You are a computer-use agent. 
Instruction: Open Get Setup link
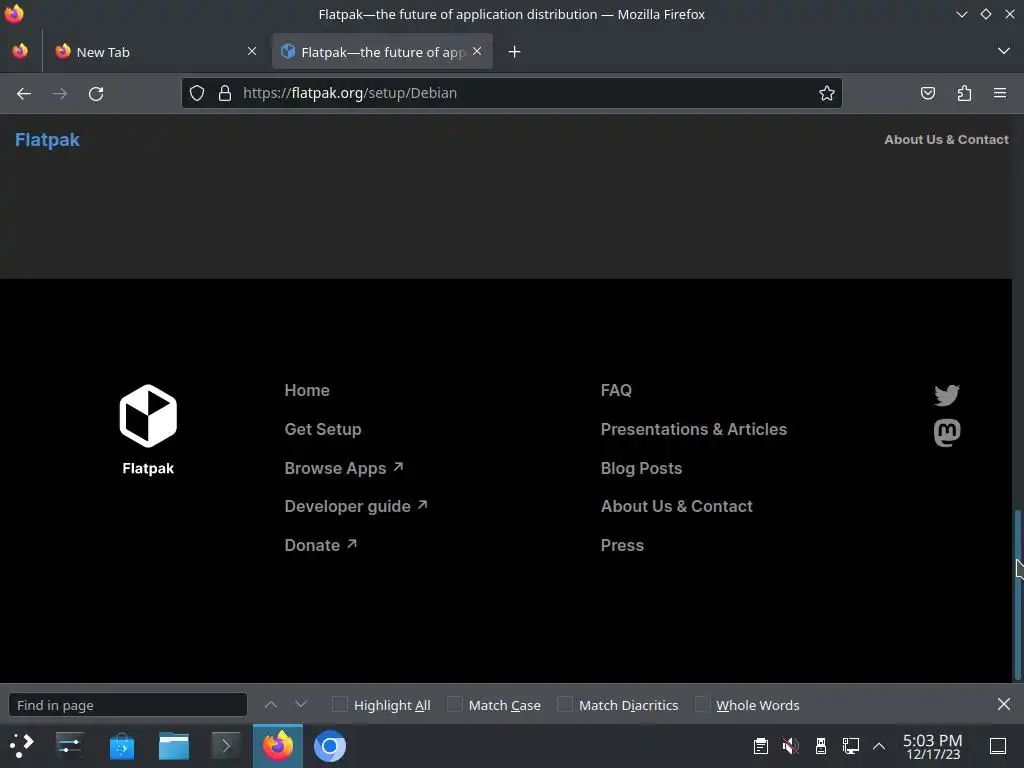pyautogui.click(x=323, y=429)
